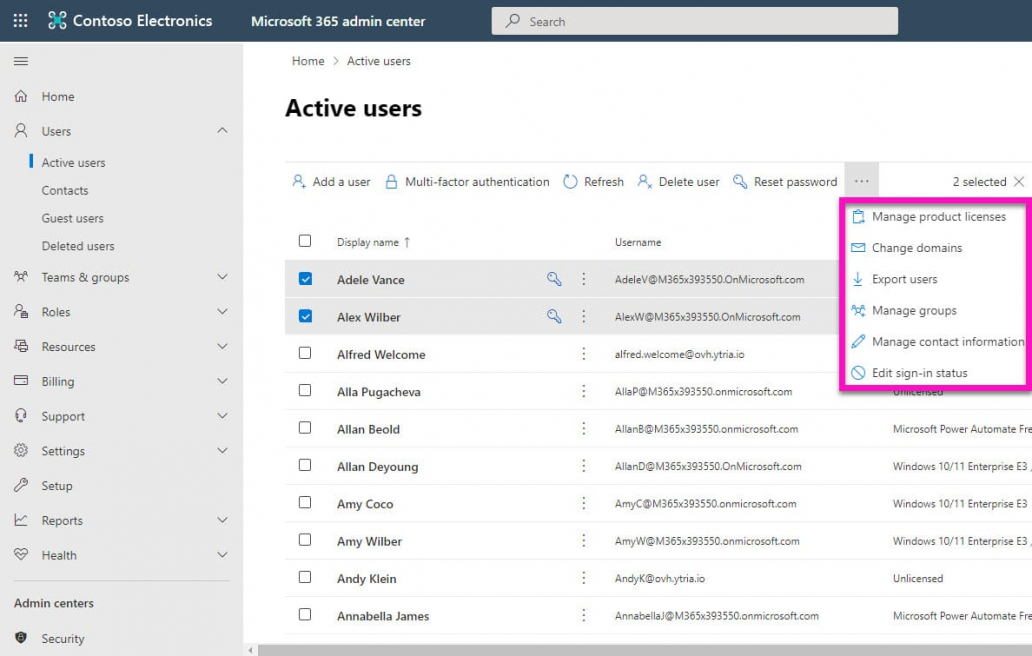Collapse the Users section chevron
The width and height of the screenshot is (1032, 656).
(x=222, y=130)
